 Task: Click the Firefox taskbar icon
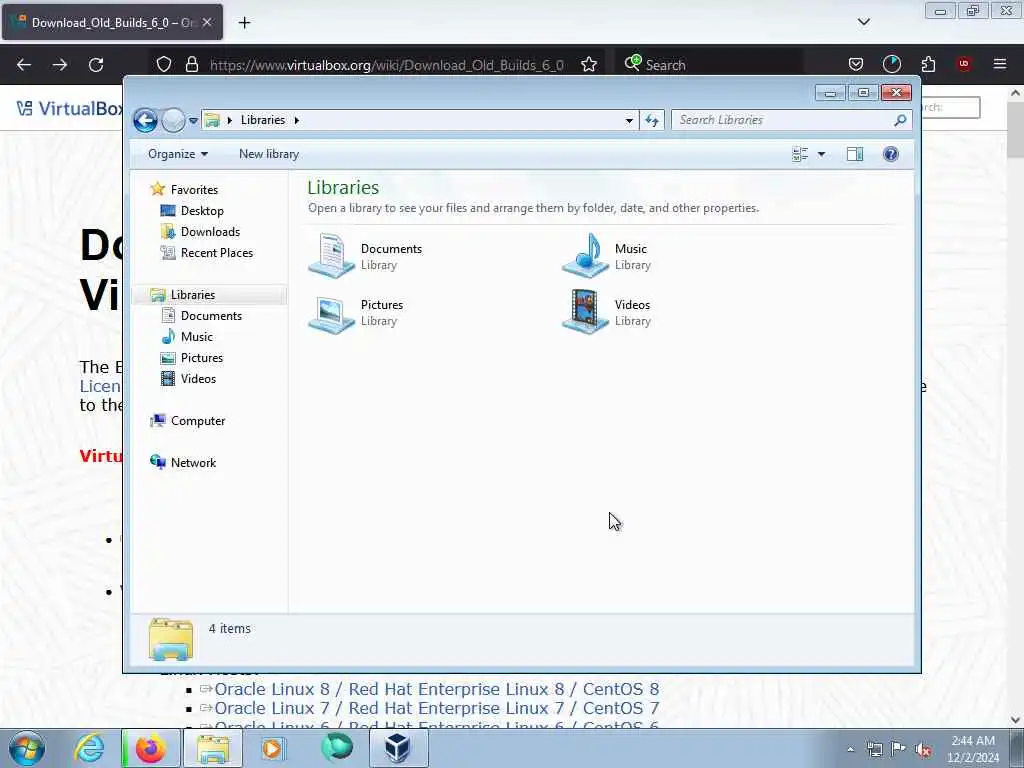(150, 748)
